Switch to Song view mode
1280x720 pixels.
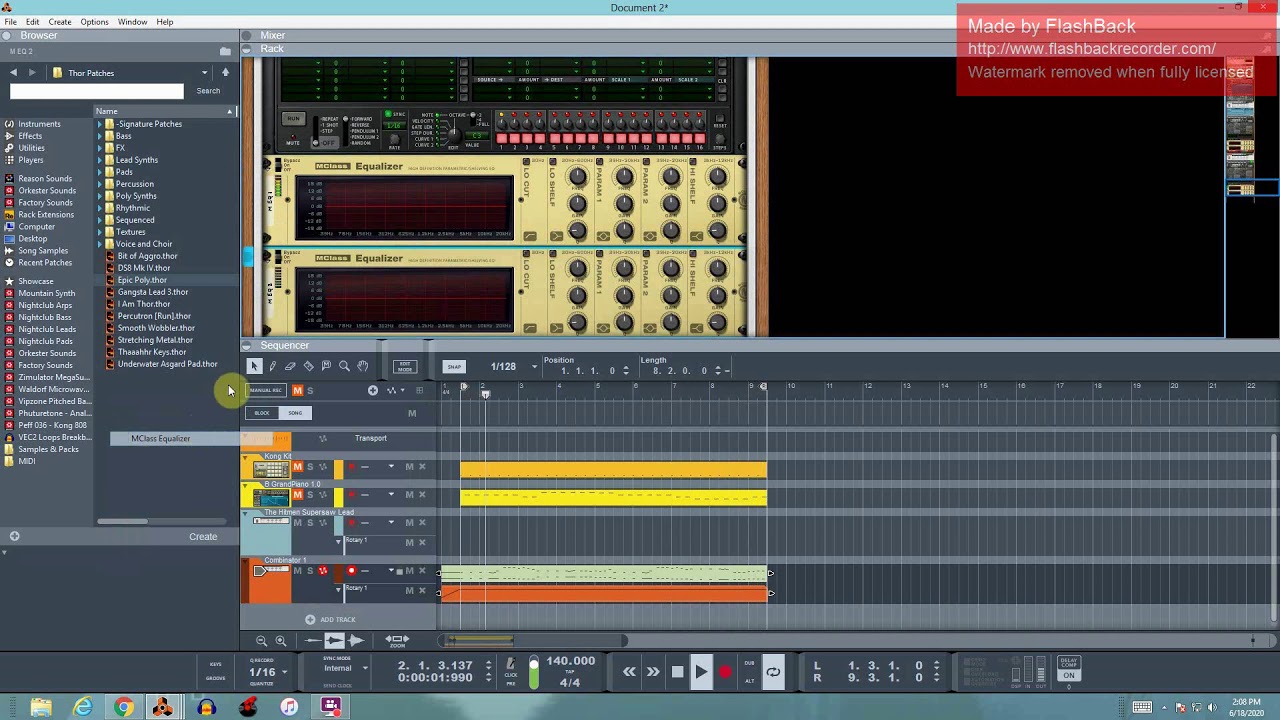(295, 413)
